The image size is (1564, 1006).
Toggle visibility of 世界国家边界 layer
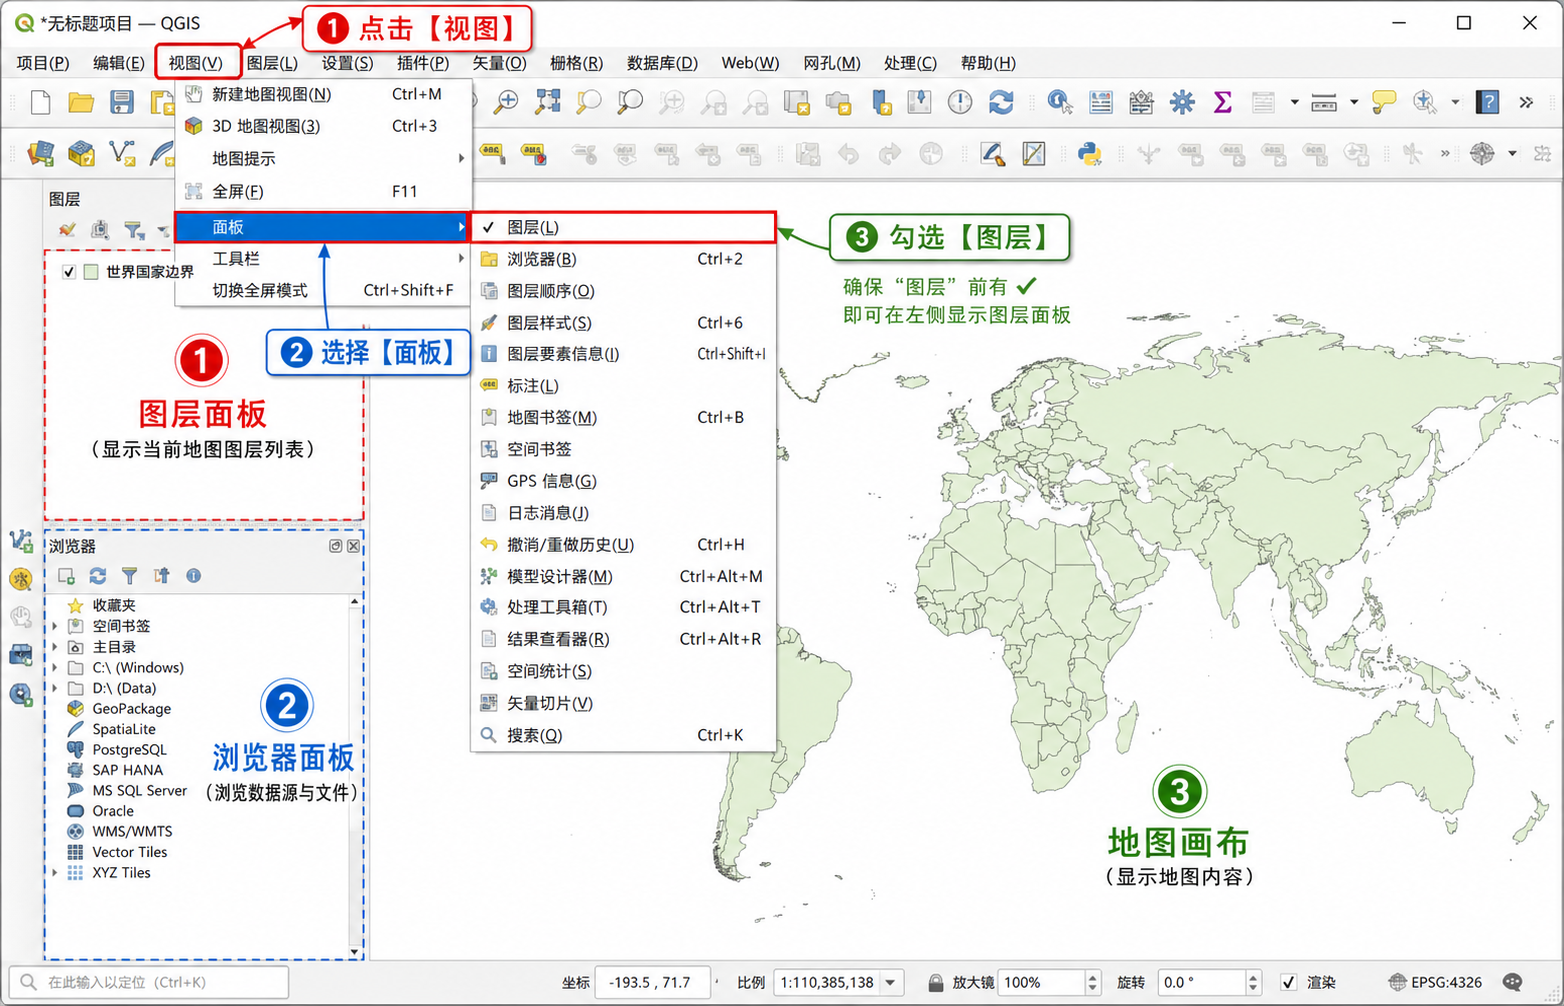pyautogui.click(x=69, y=272)
